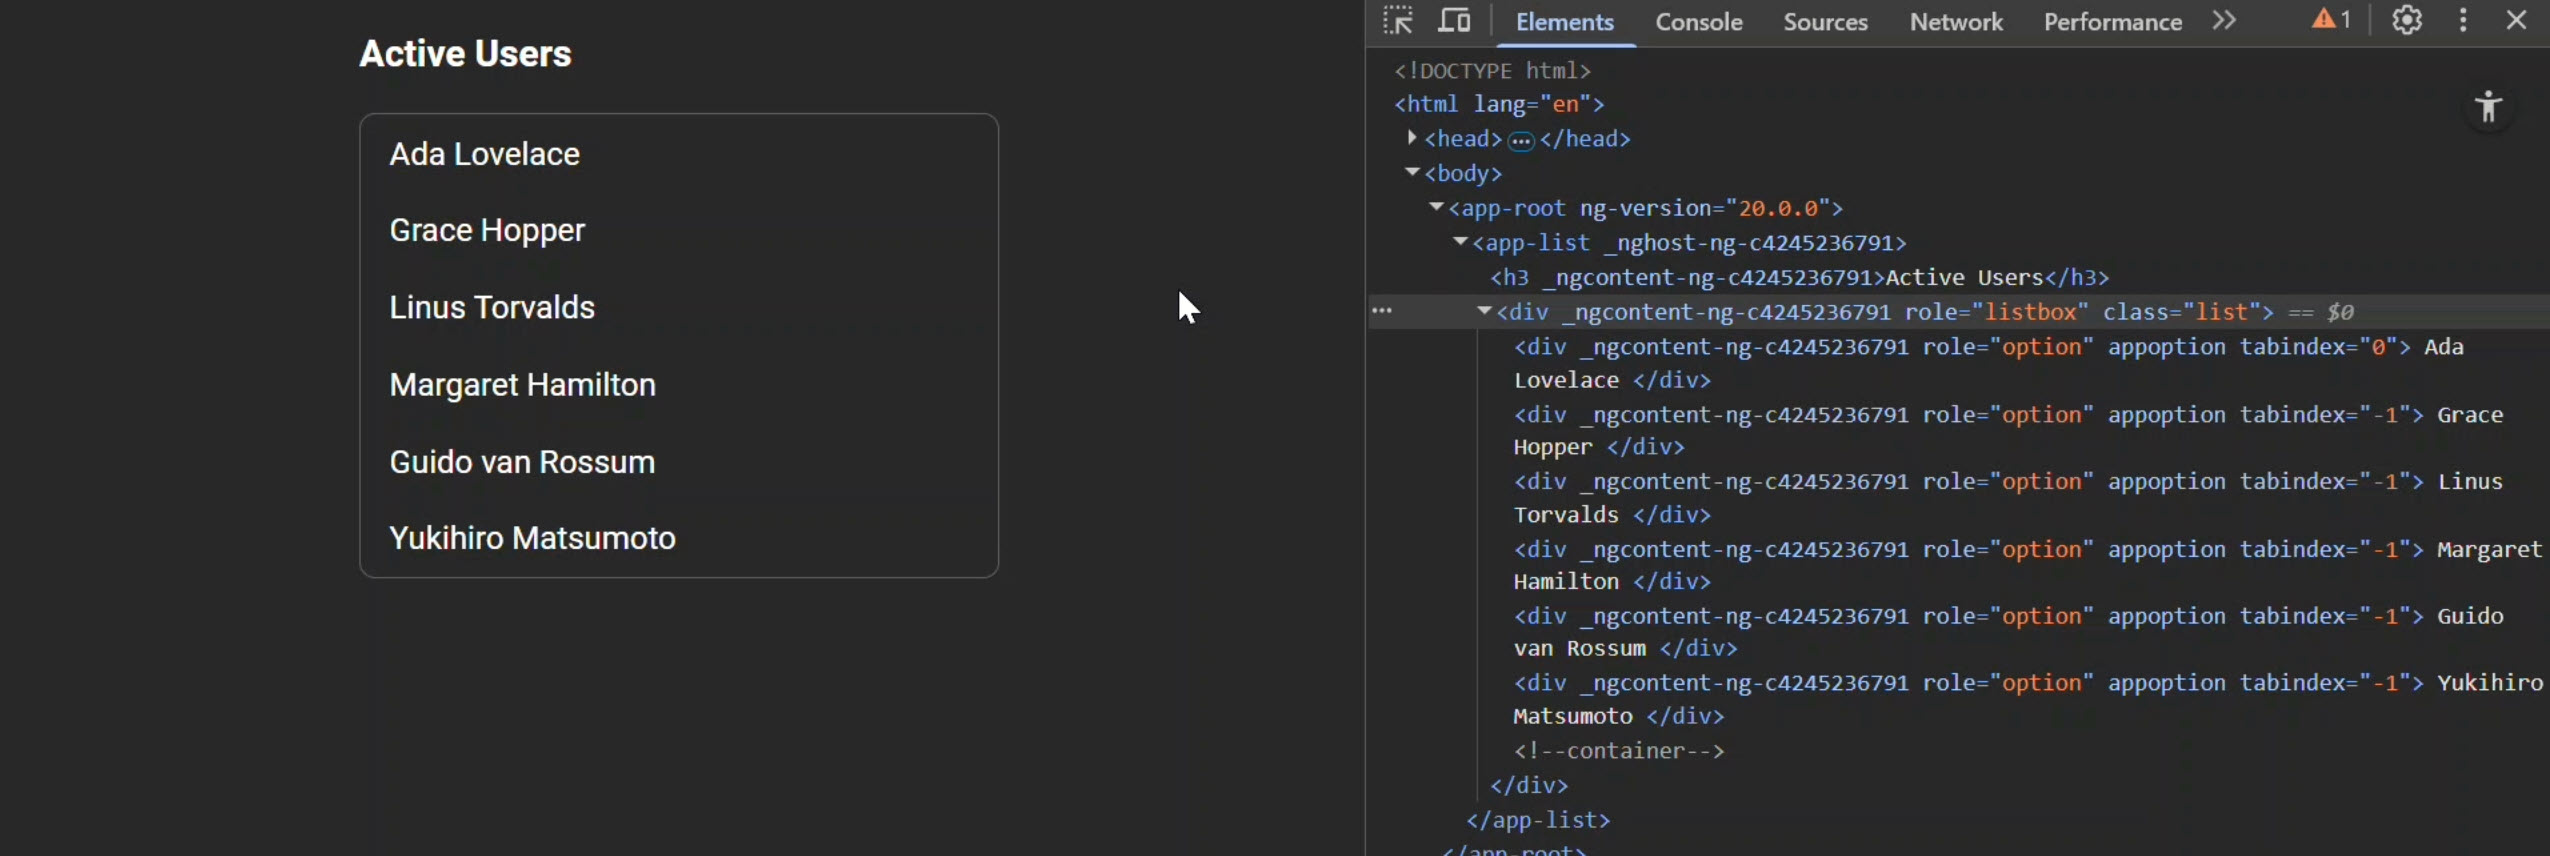The width and height of the screenshot is (2550, 856).
Task: Select the Grace Hopper option node
Action: tap(2008, 430)
